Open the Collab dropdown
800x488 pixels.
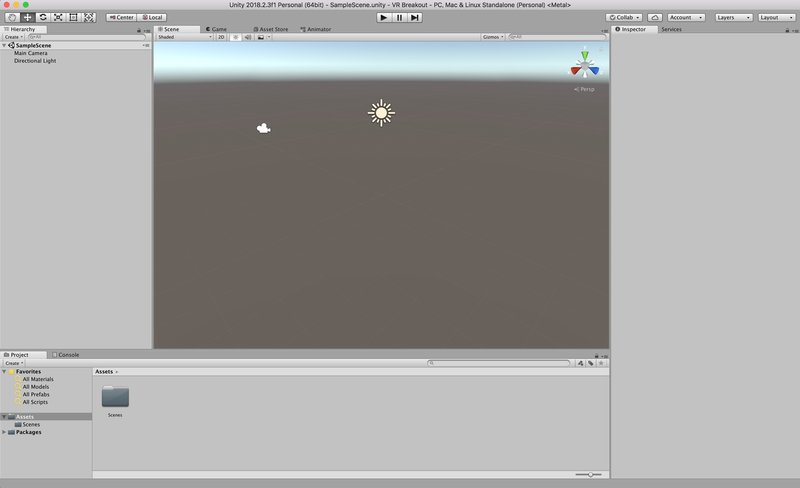pos(624,17)
